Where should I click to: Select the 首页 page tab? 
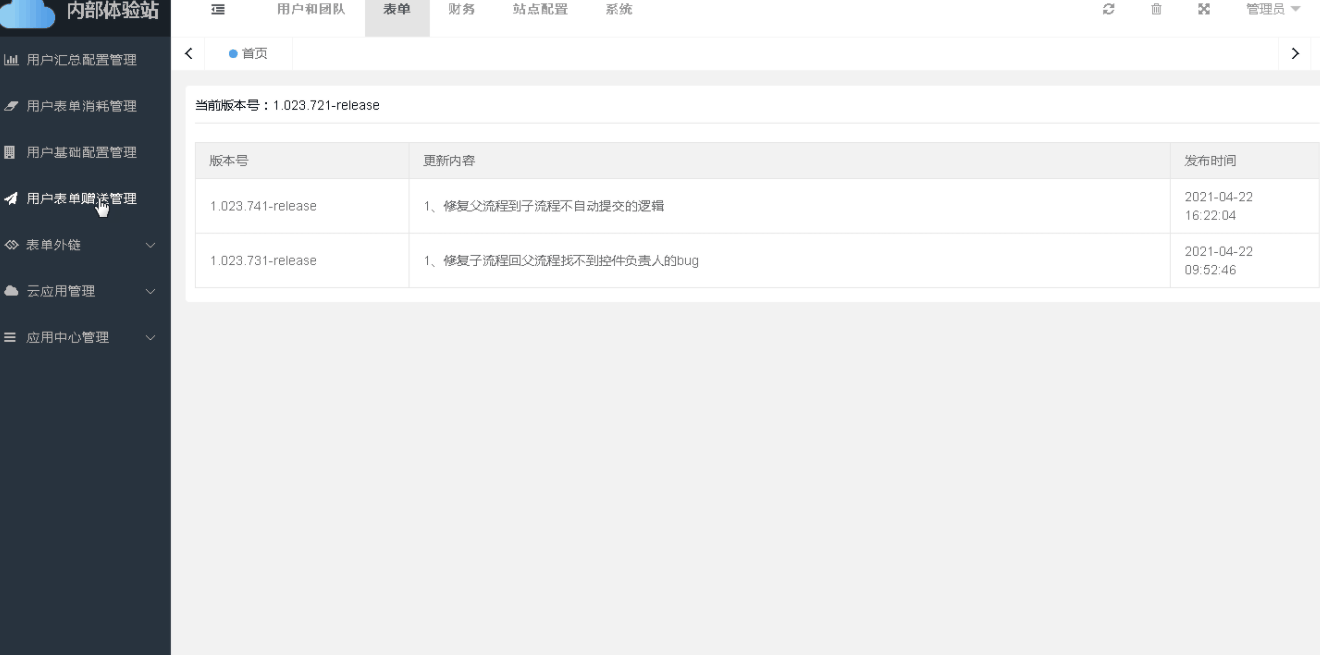[x=249, y=54]
